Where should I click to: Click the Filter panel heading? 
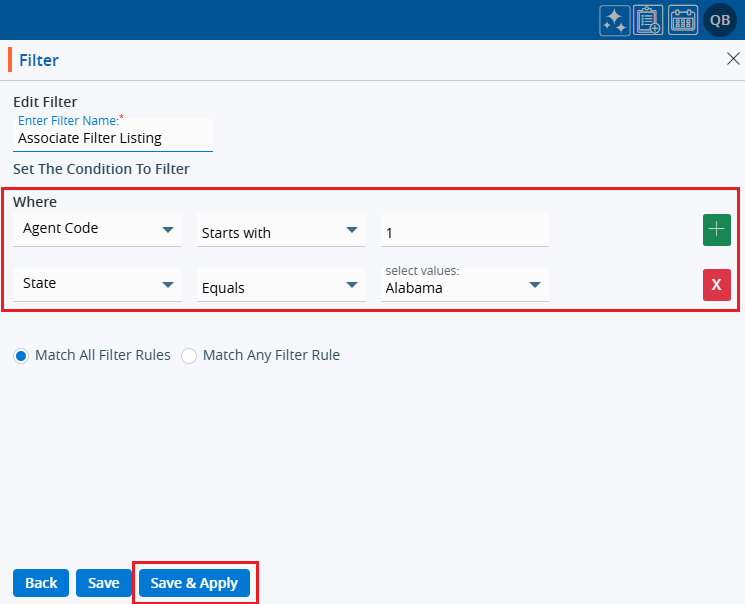39,60
